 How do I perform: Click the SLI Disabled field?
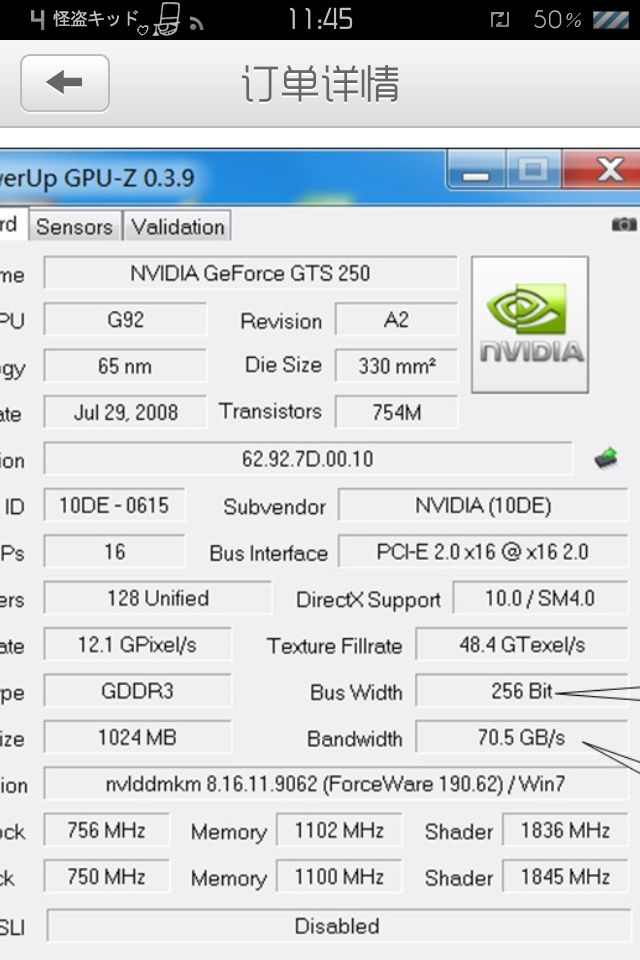click(337, 926)
